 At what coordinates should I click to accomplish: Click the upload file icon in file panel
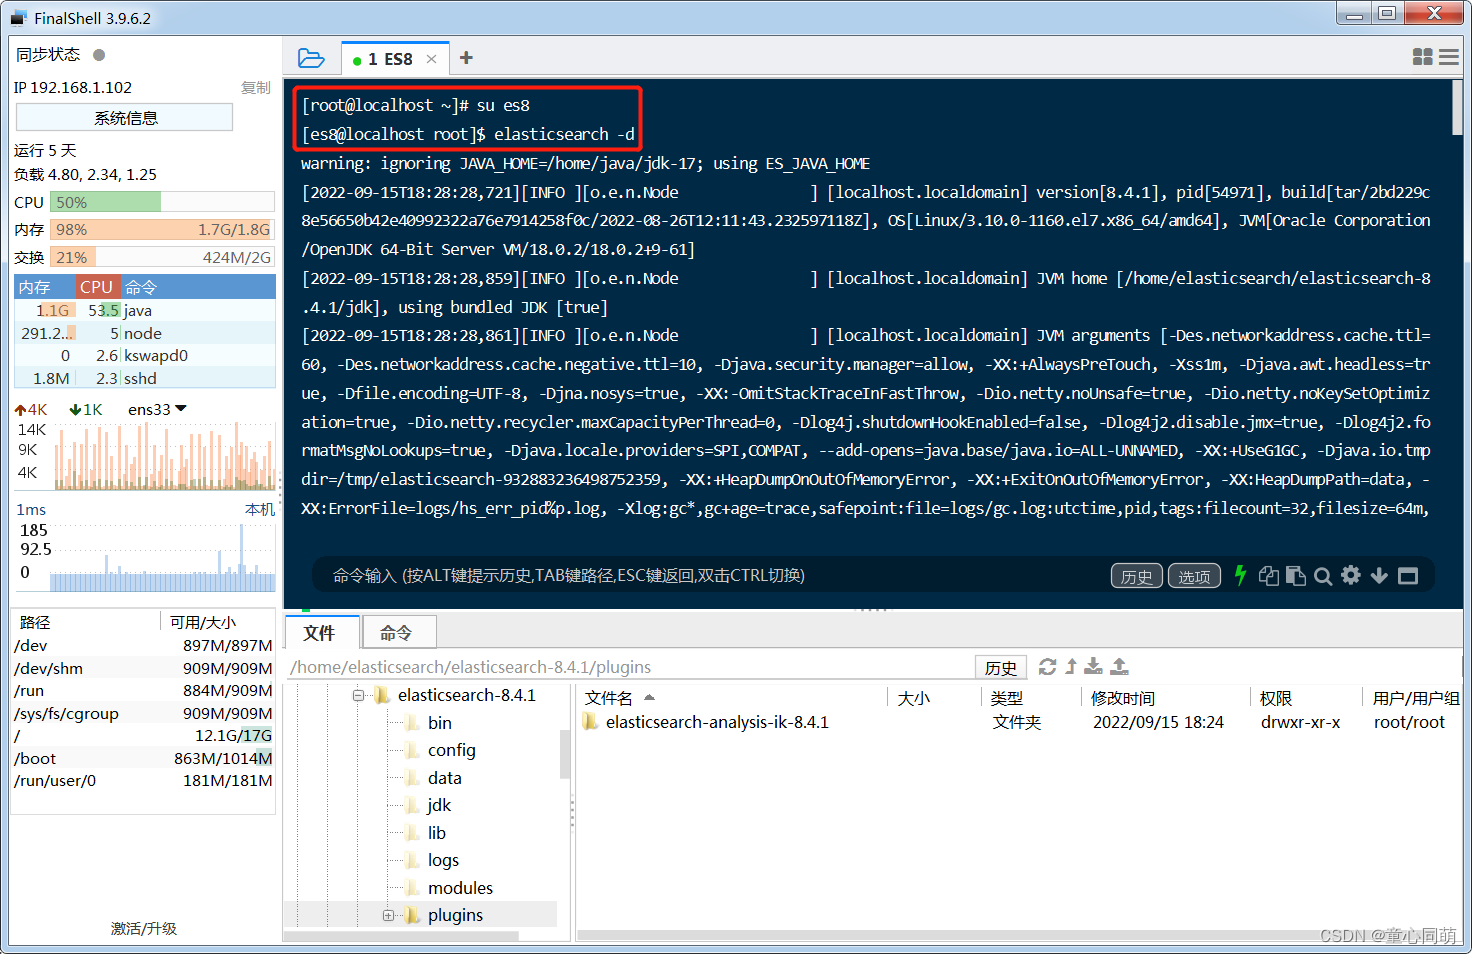click(x=1119, y=666)
